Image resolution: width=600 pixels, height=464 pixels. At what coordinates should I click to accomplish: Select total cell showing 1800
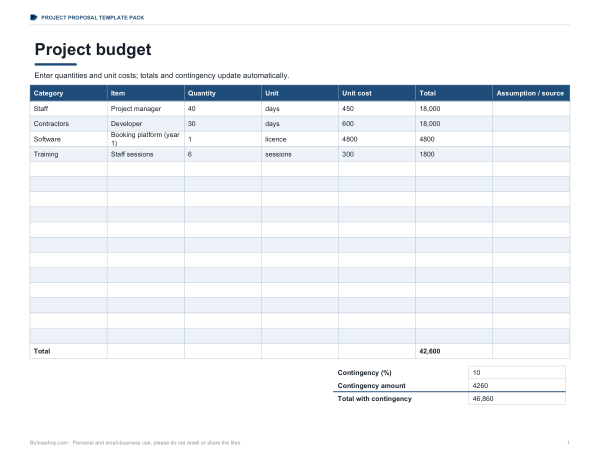point(454,154)
